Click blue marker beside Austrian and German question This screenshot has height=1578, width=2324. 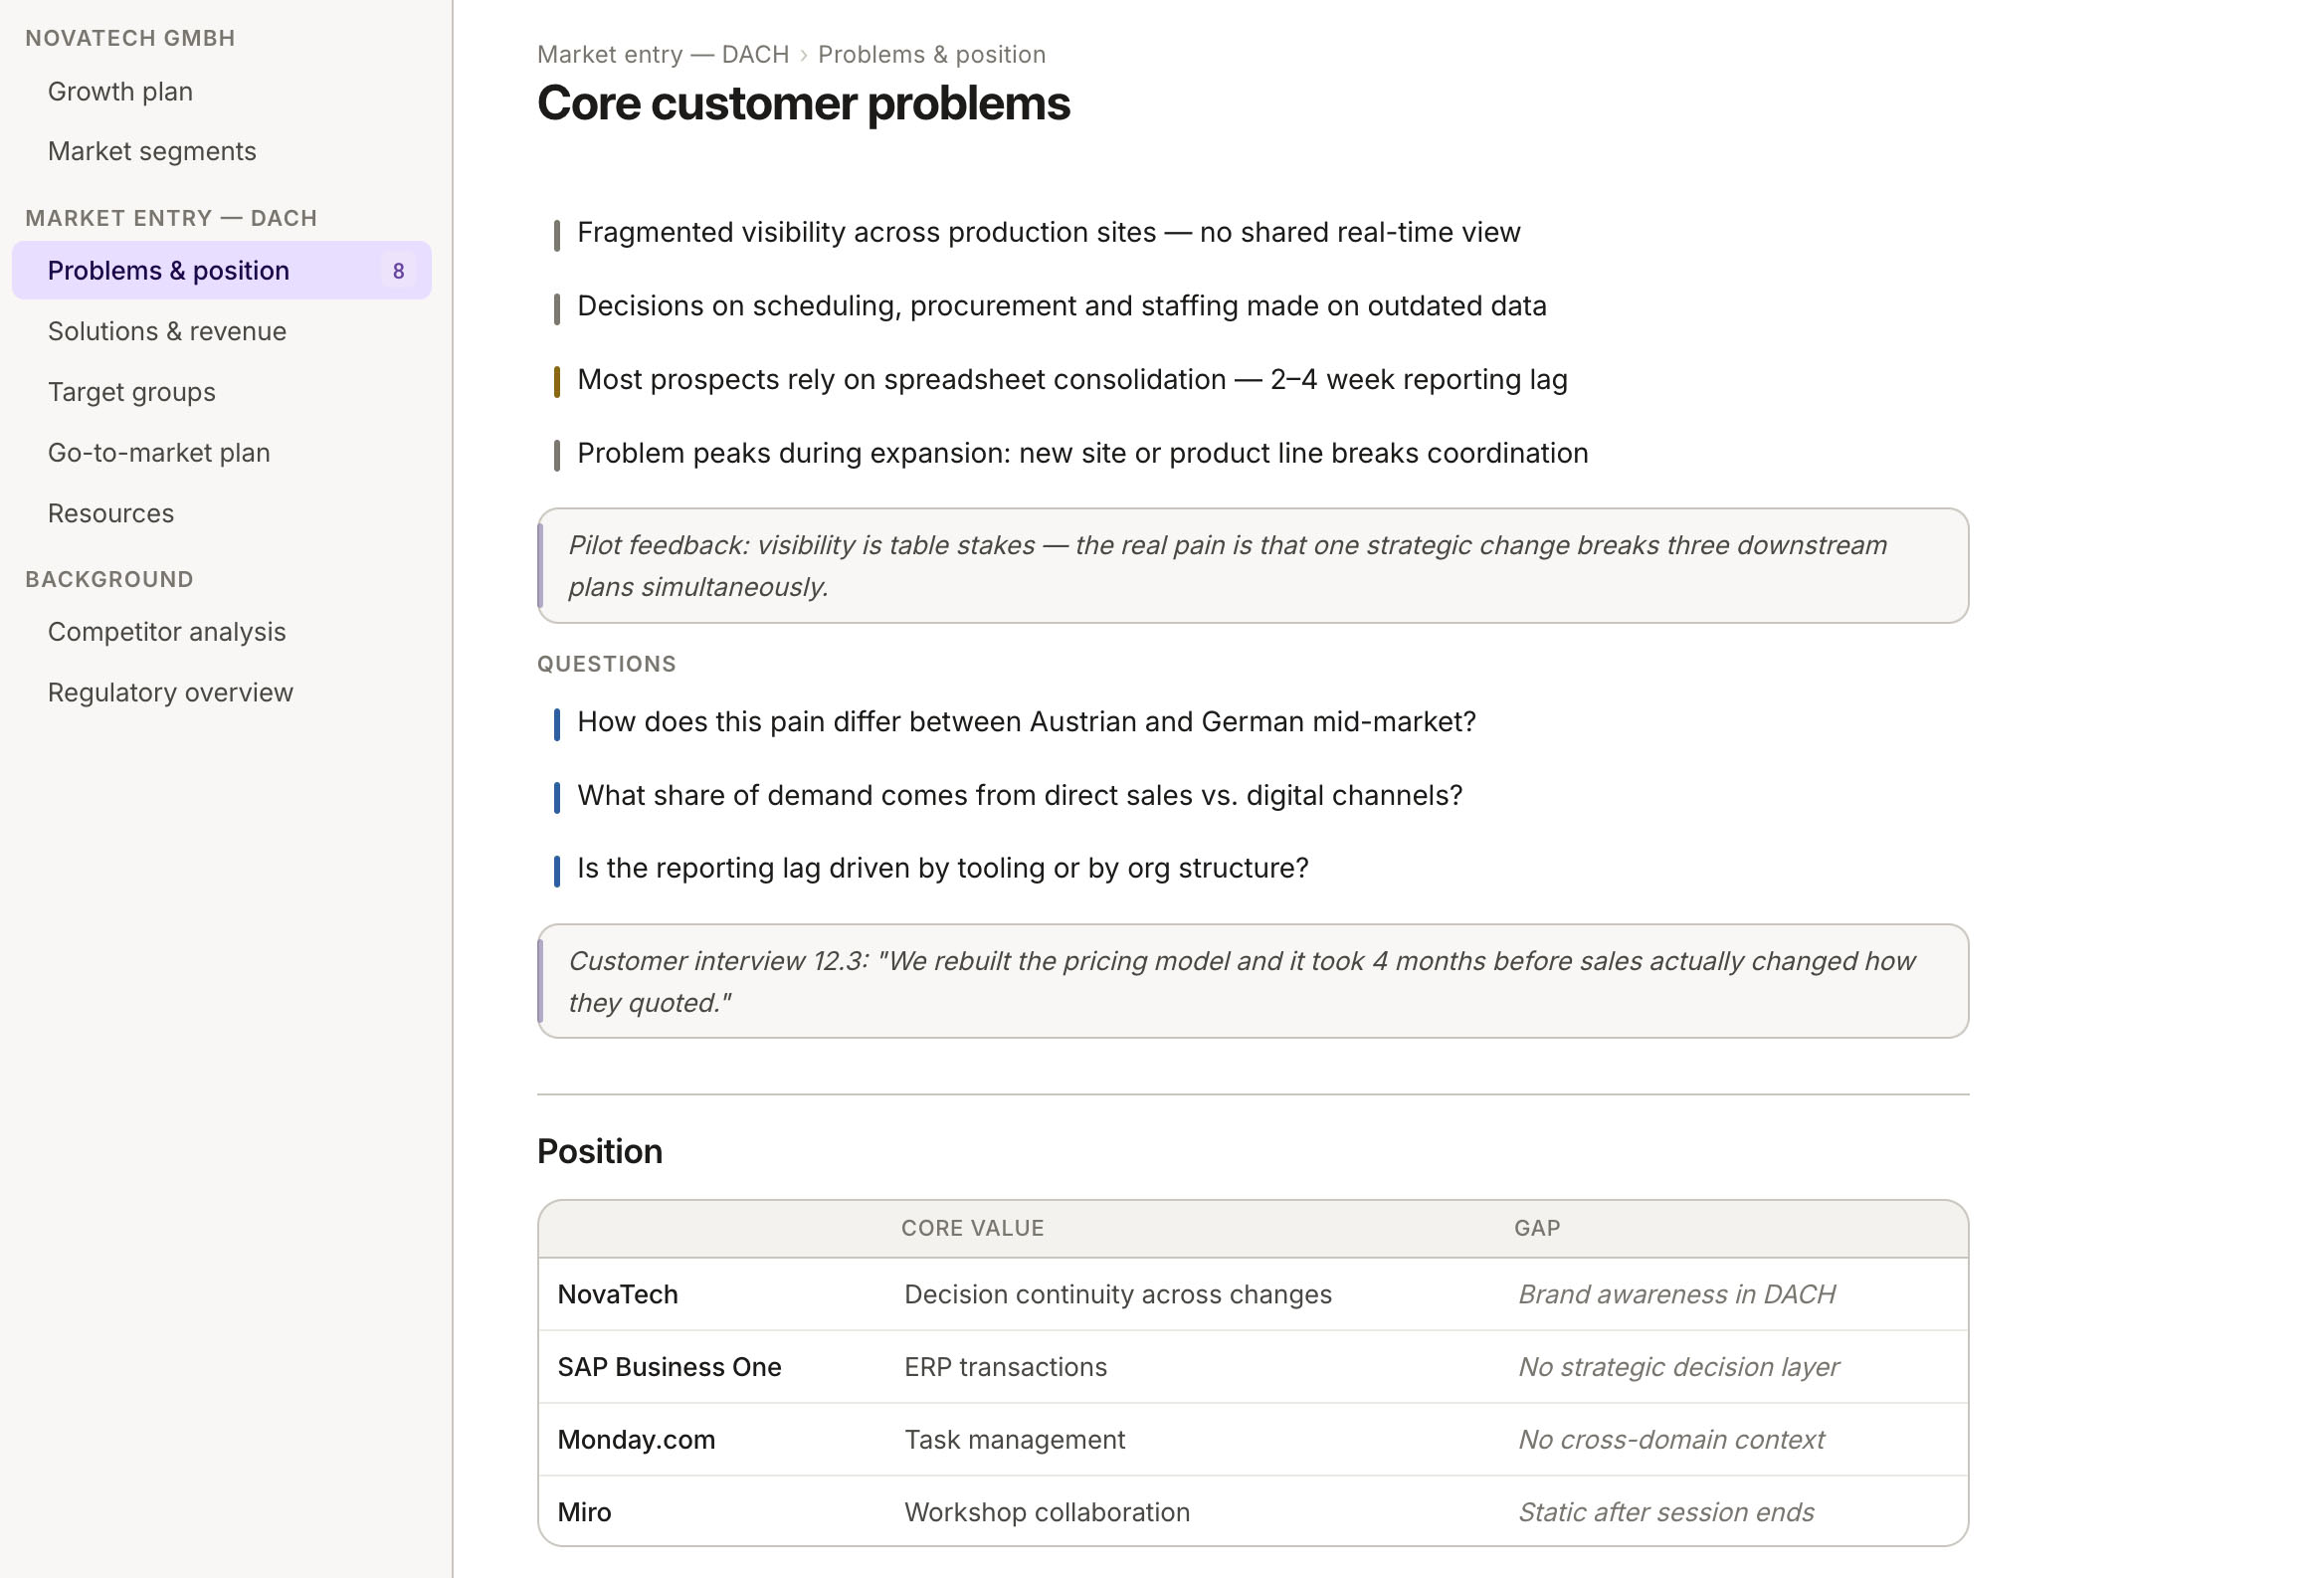pos(557,723)
